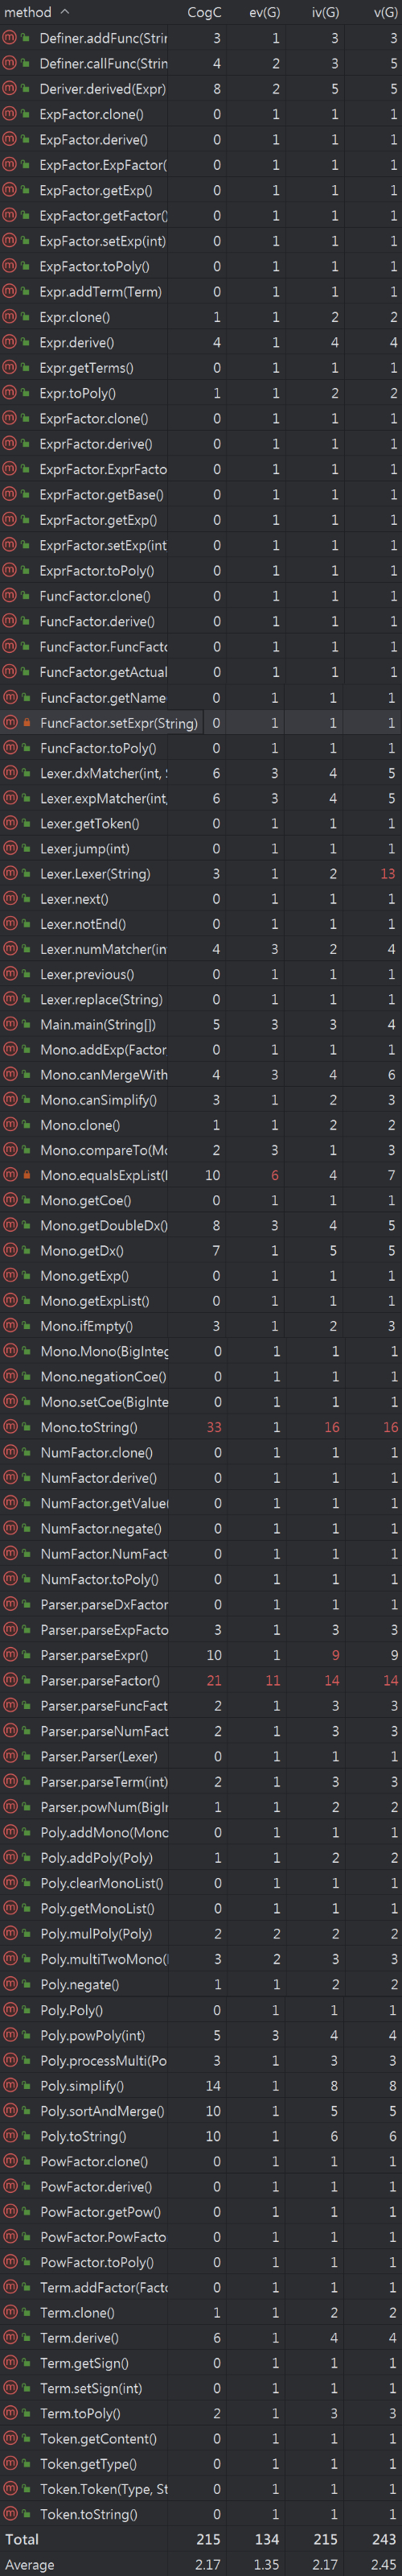402x2576 pixels.
Task: Sort by the CogC column header
Action: pos(204,12)
